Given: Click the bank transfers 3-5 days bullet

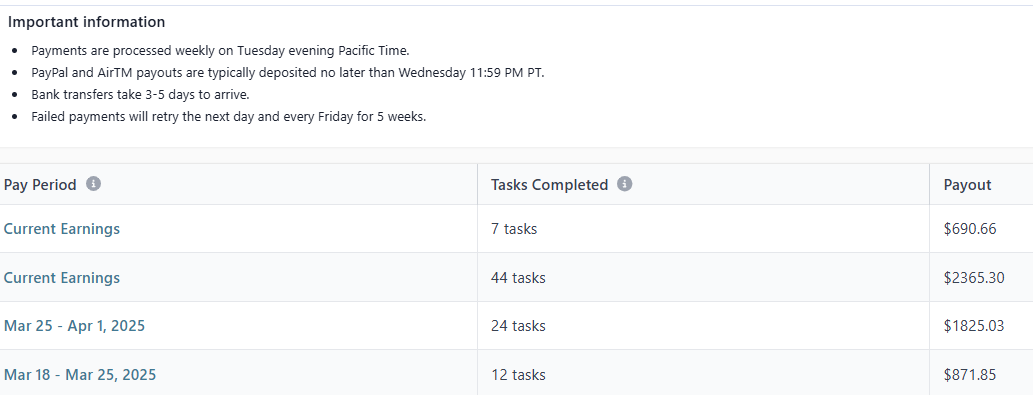Looking at the screenshot, I should tap(140, 94).
